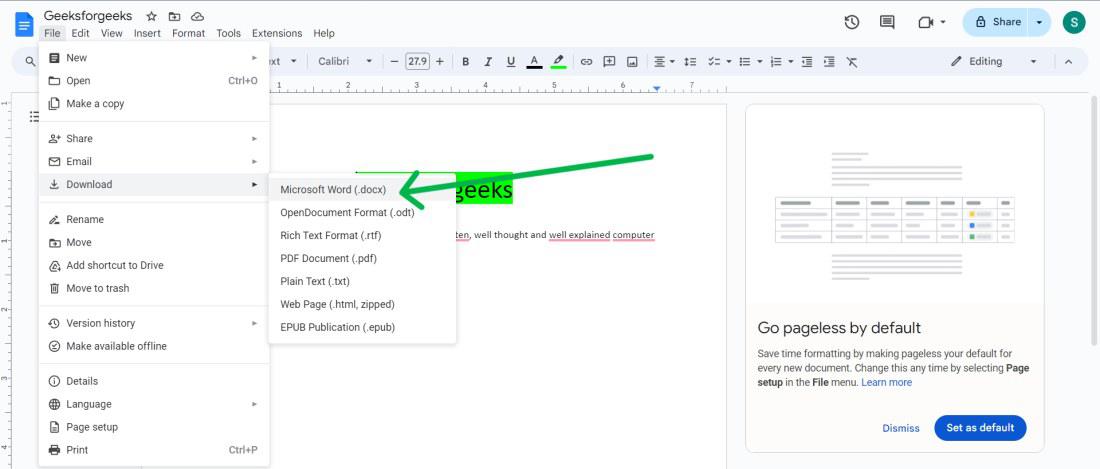Apply italic formatting
Screen dimensions: 1100x469
point(488,62)
